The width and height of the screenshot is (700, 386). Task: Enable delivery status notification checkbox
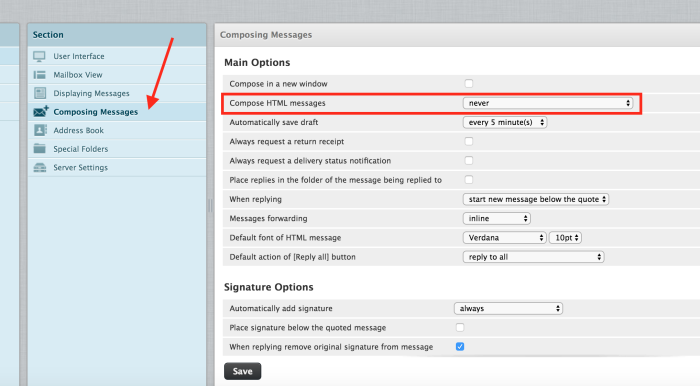468,161
